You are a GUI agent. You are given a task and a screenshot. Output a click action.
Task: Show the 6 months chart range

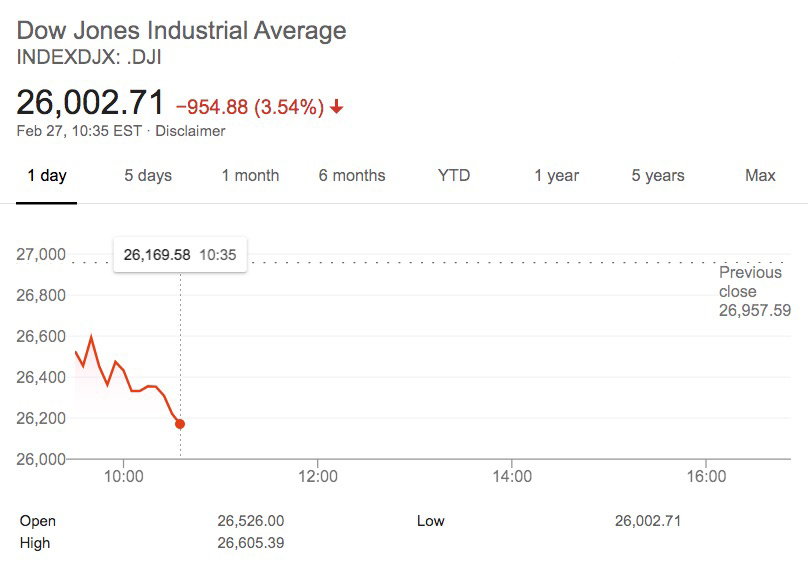pyautogui.click(x=352, y=176)
